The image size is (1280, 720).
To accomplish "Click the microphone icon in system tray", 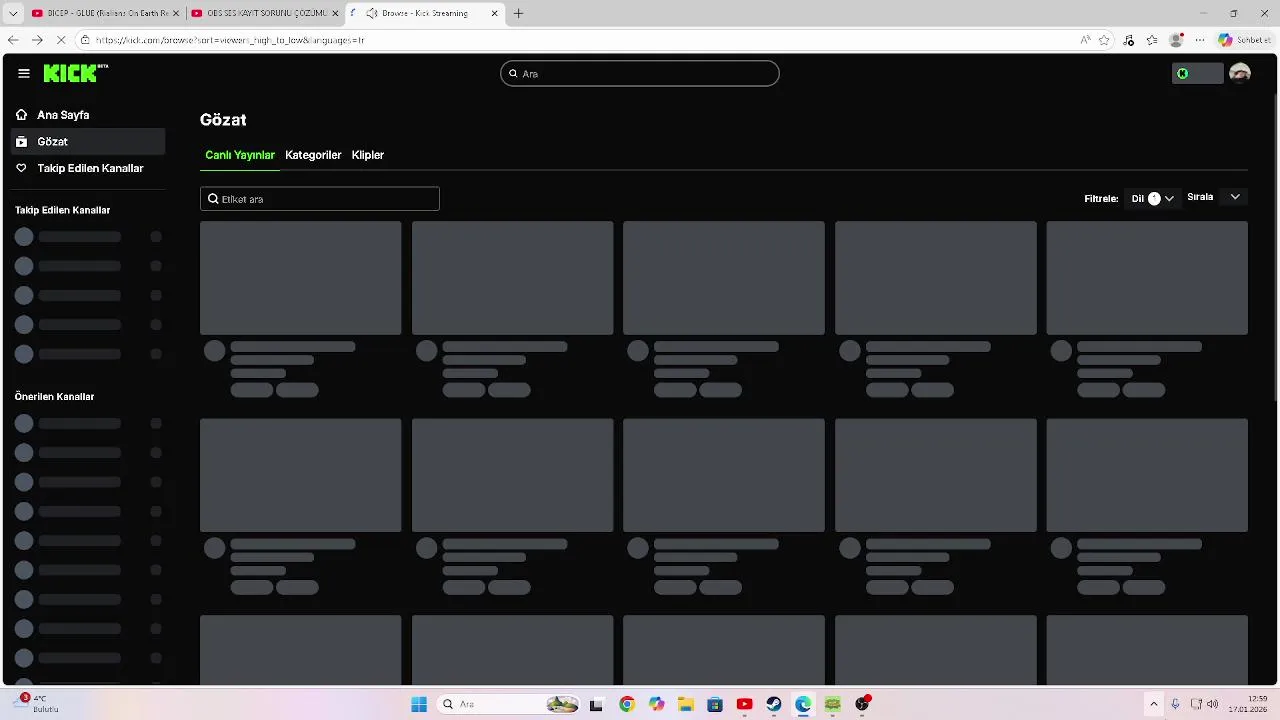I will click(1176, 704).
